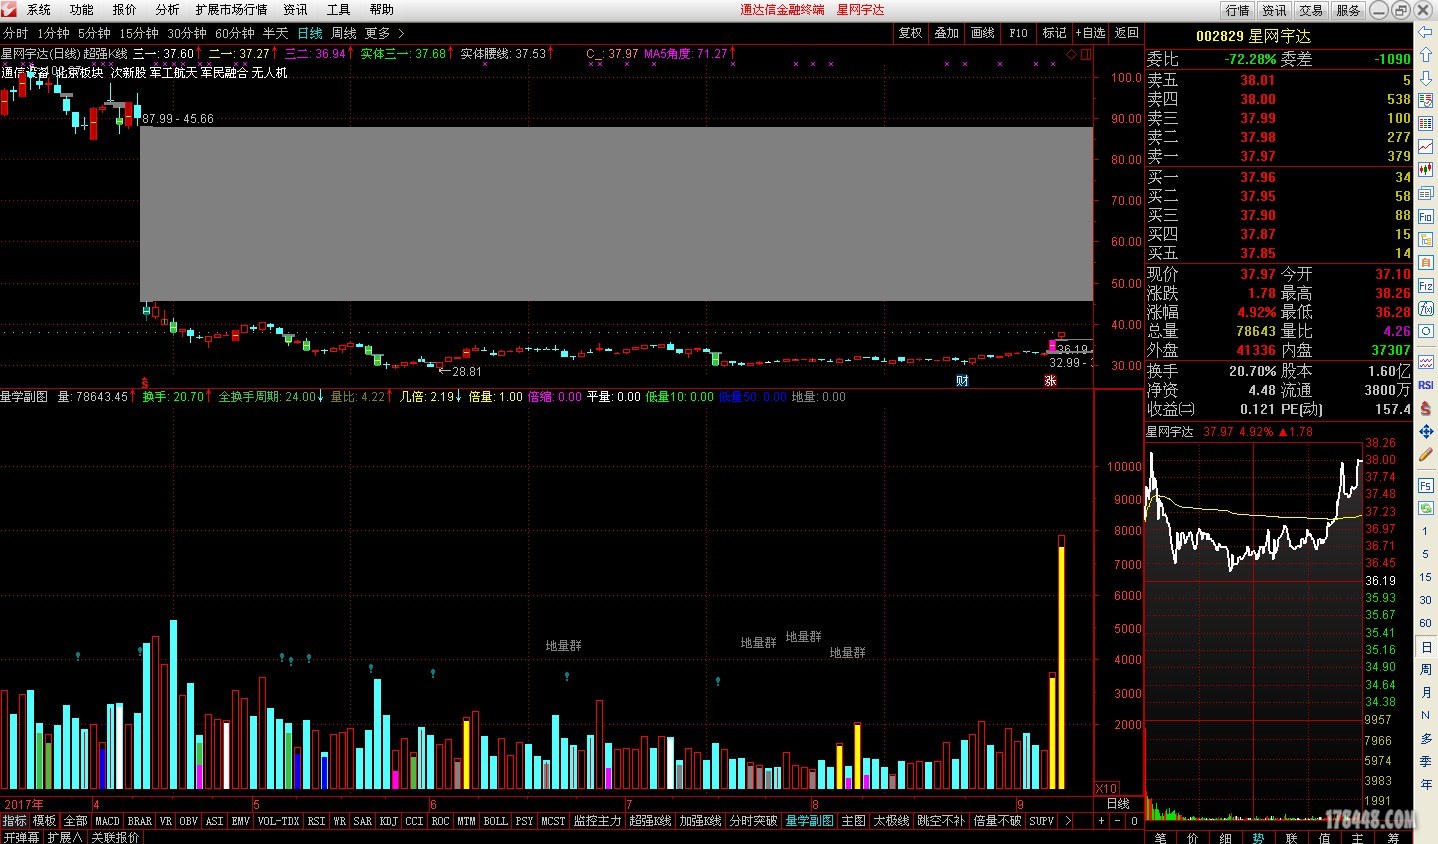This screenshot has width=1438, height=844.
Task: Select the 月 monthly period in right sidebar
Action: [1425, 692]
